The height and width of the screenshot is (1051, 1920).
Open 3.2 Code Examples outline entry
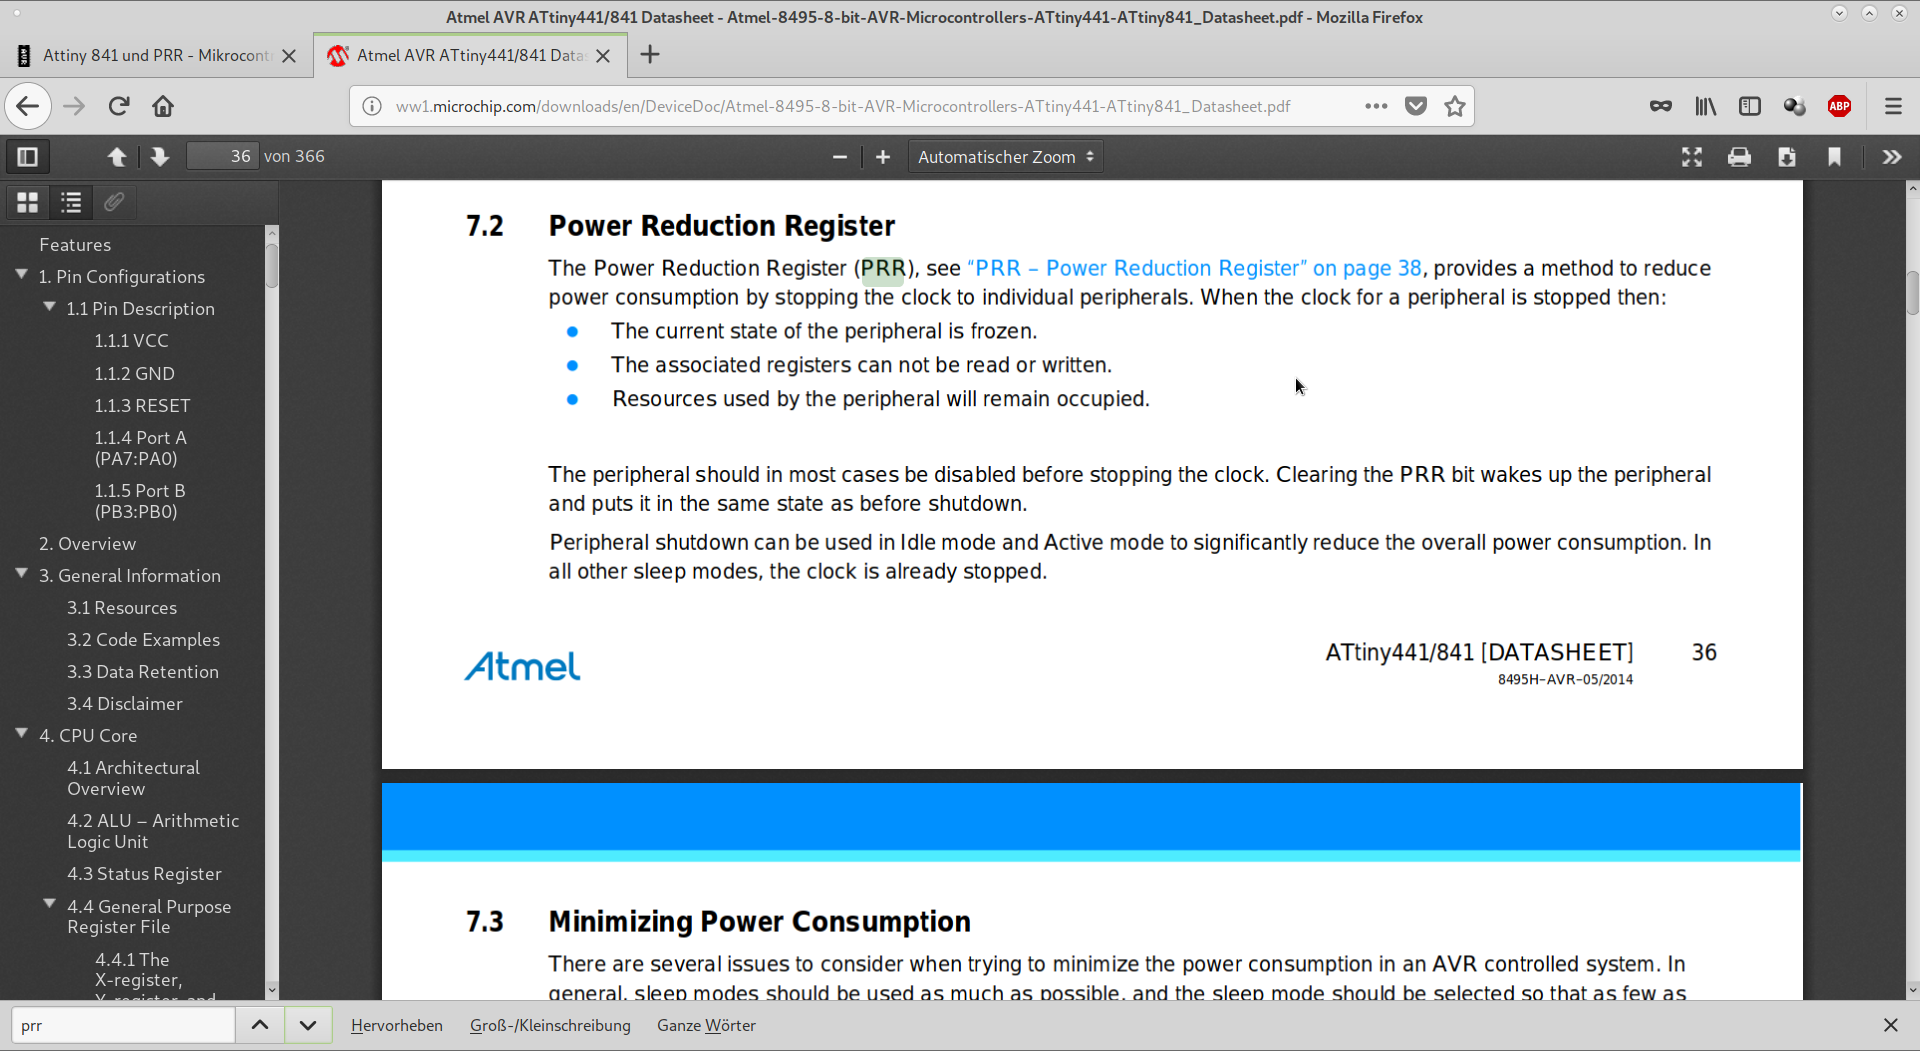[x=143, y=640]
